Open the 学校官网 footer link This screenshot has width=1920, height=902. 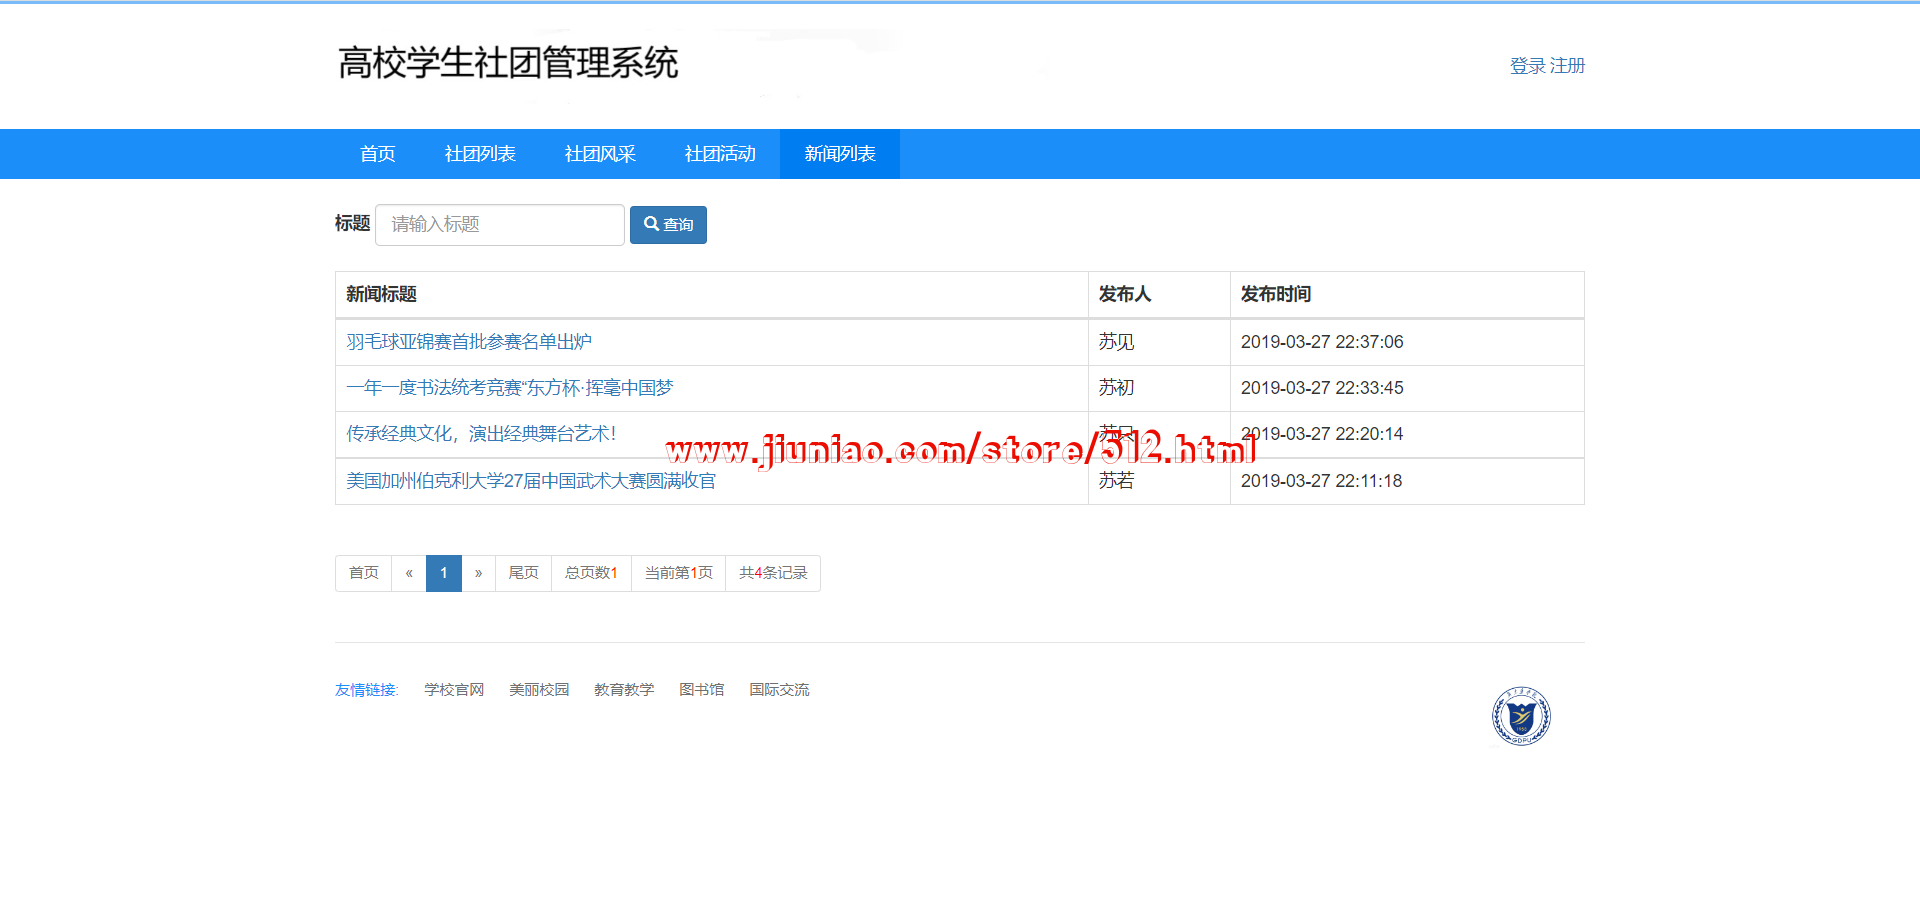(454, 690)
